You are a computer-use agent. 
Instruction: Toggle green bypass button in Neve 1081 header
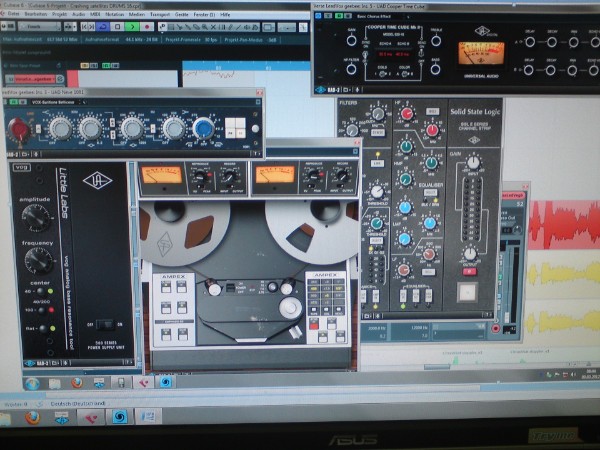[x=14, y=102]
